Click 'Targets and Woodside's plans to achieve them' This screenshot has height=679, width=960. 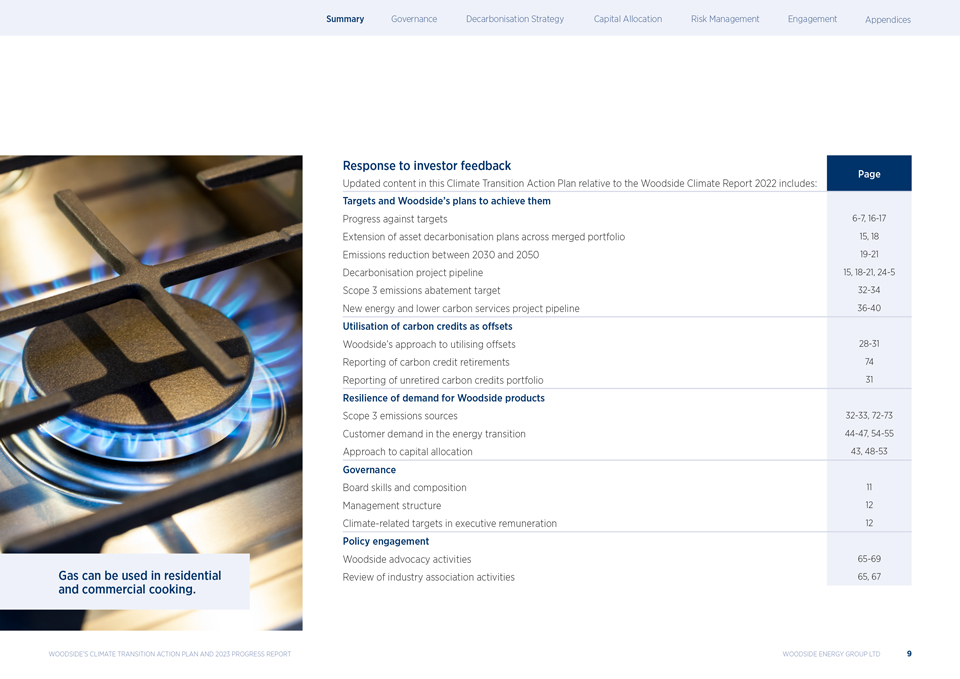click(446, 201)
